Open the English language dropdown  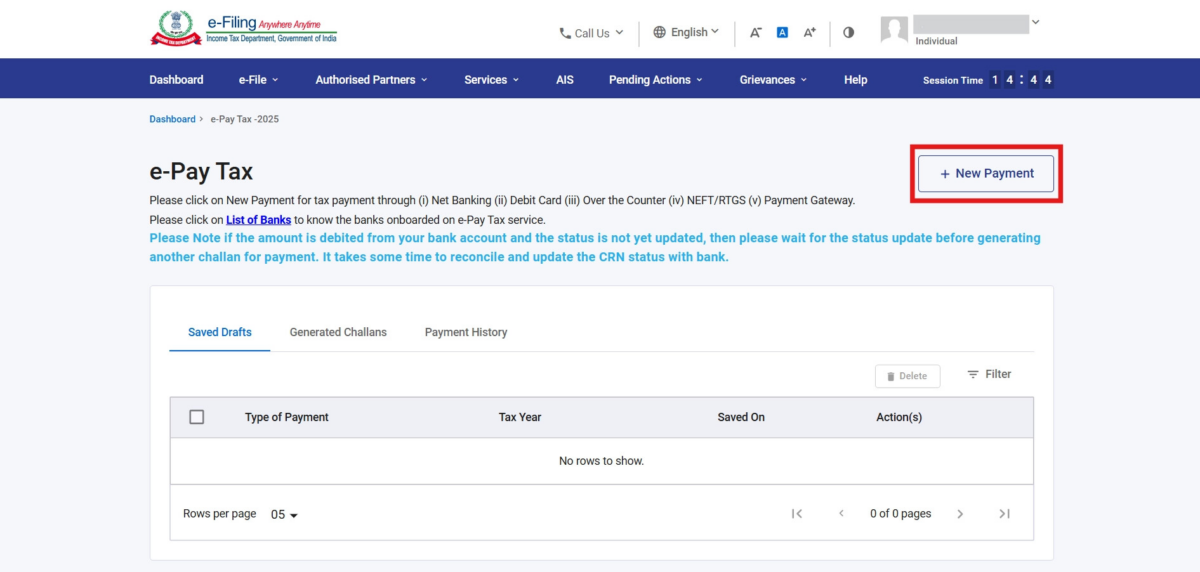tap(686, 32)
